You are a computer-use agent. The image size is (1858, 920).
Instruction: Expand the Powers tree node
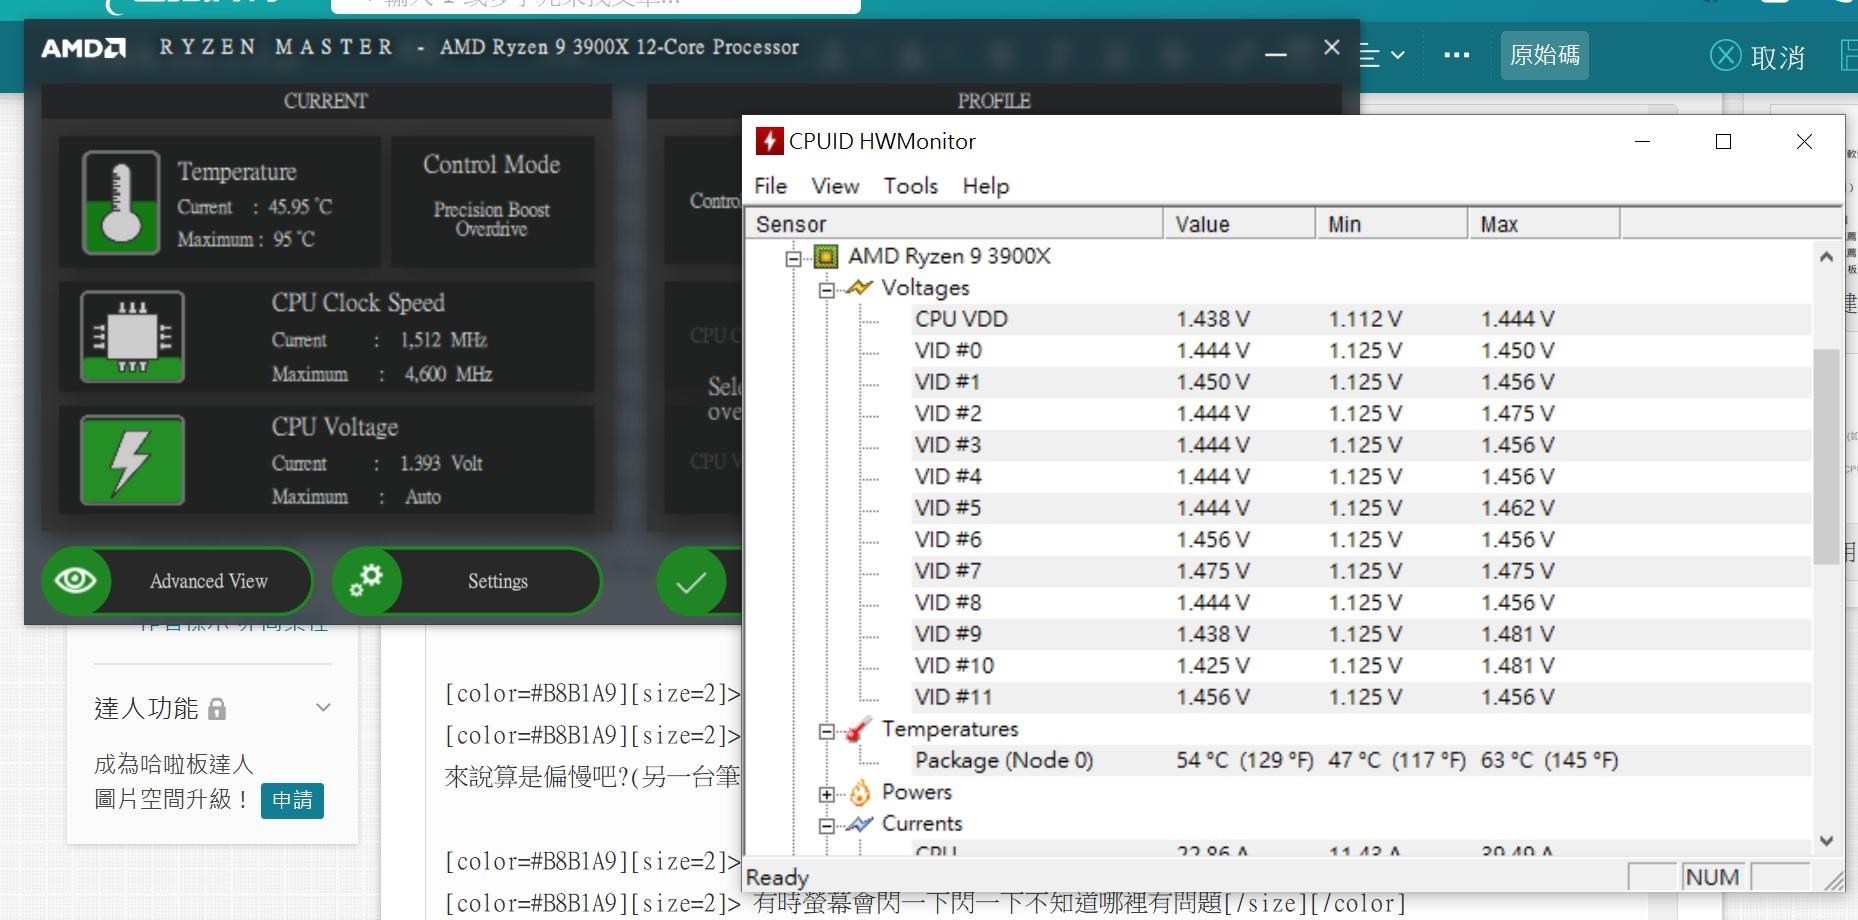826,794
